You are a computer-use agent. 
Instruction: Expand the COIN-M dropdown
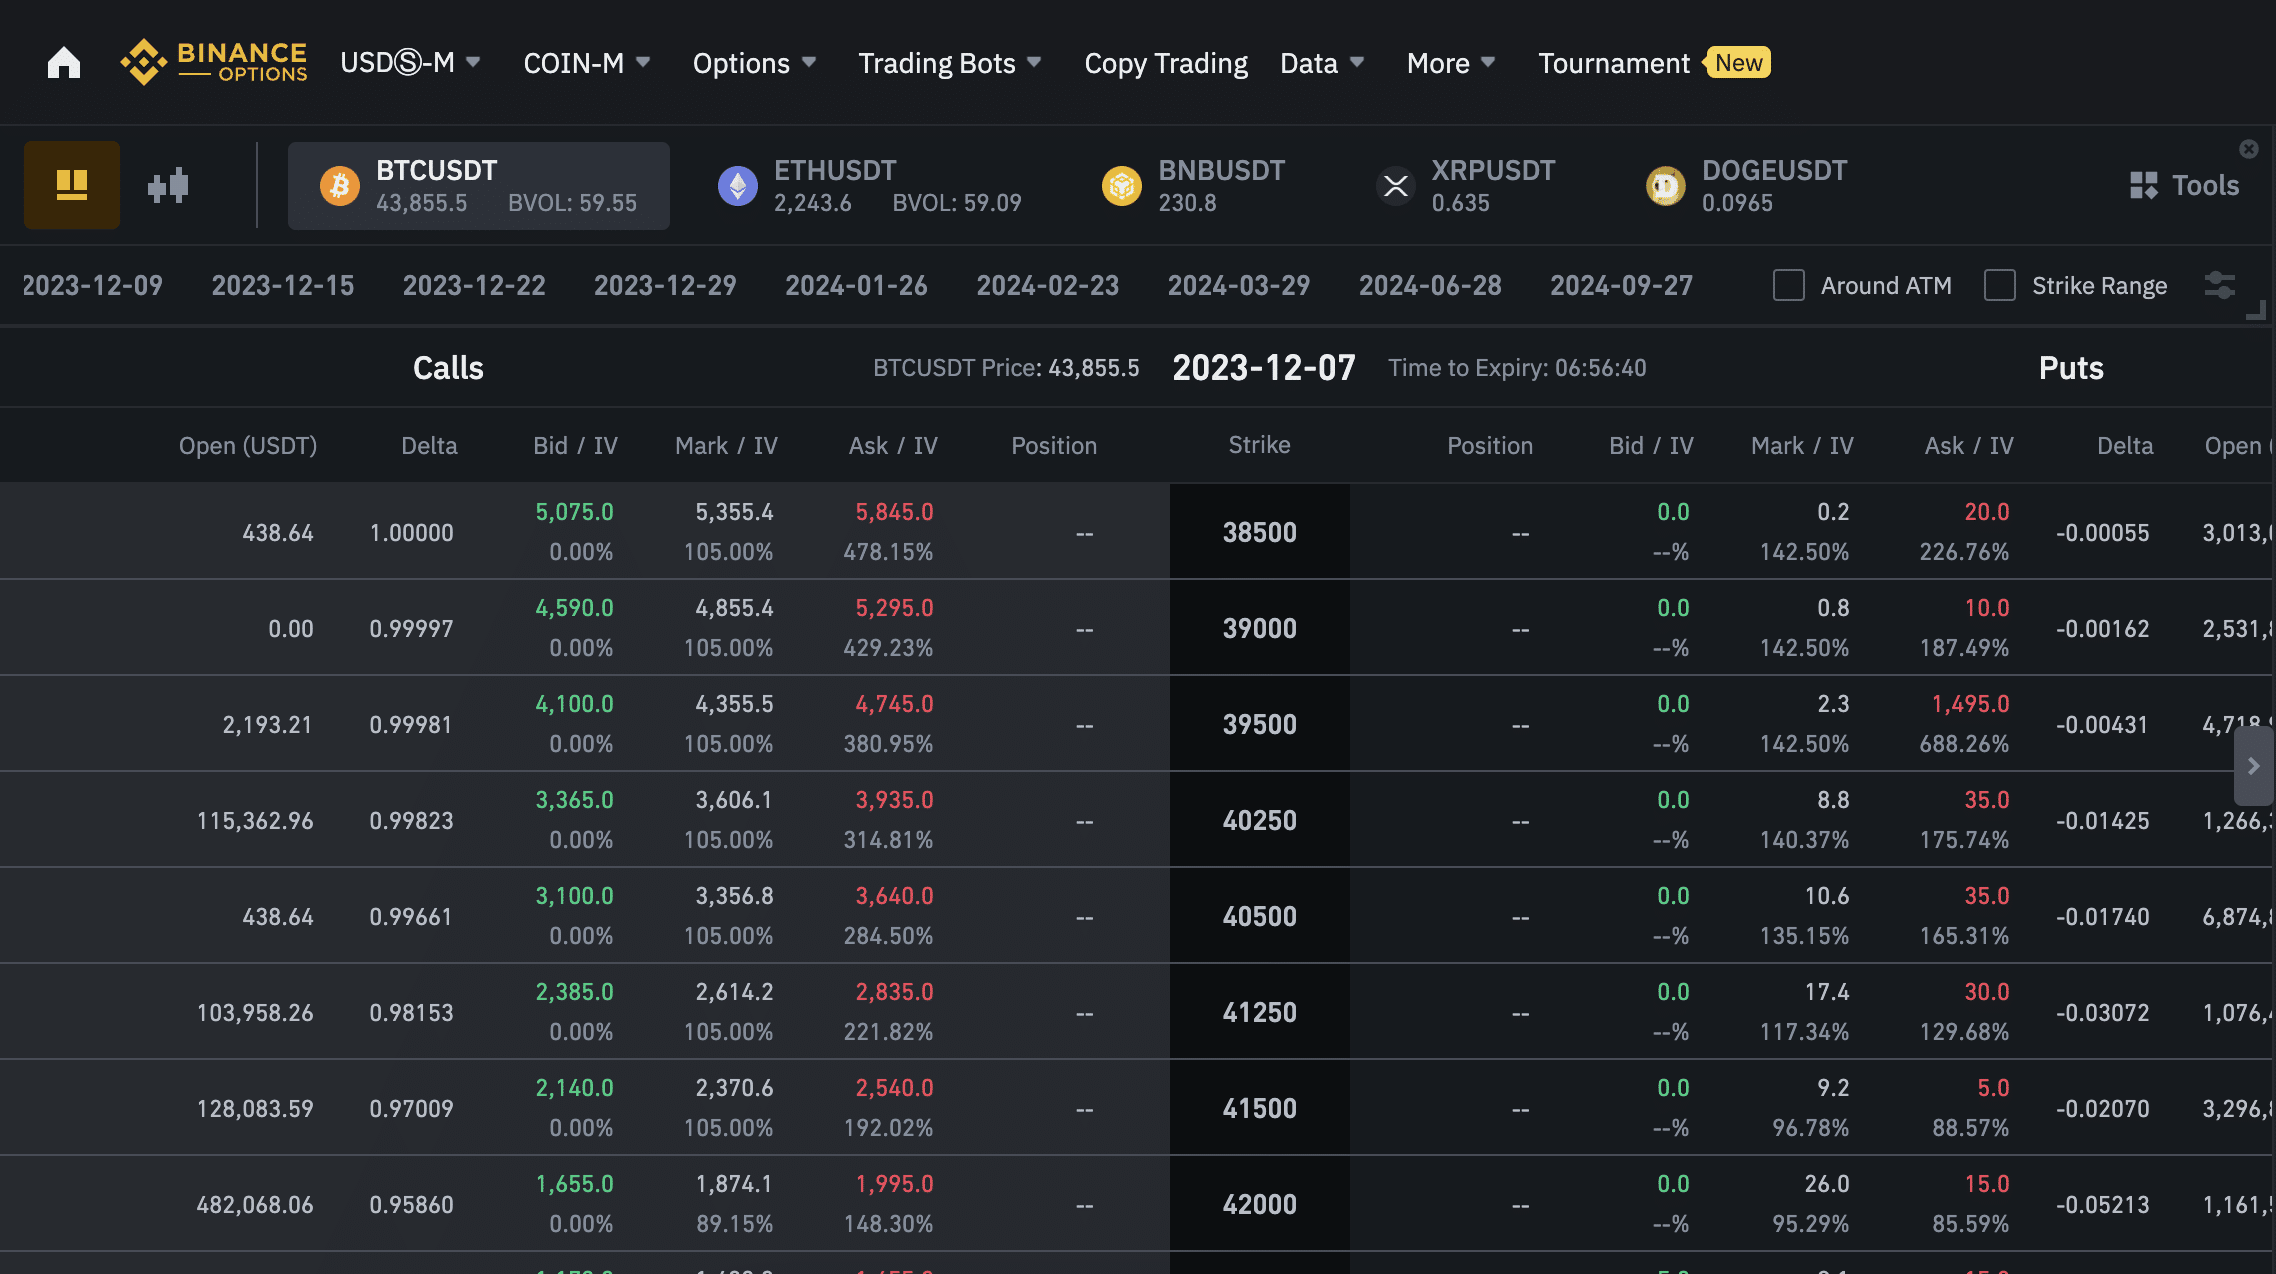coord(587,63)
